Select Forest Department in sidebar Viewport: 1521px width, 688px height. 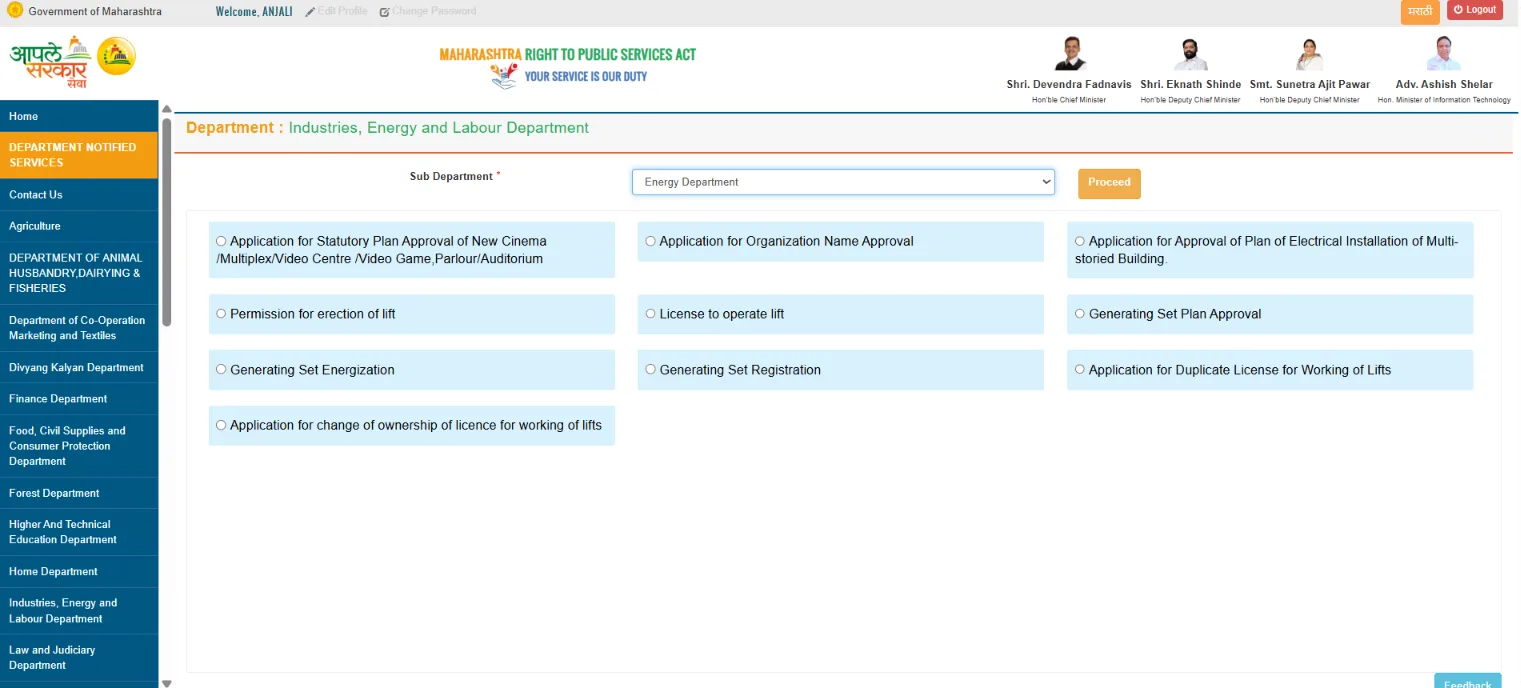pyautogui.click(x=79, y=493)
